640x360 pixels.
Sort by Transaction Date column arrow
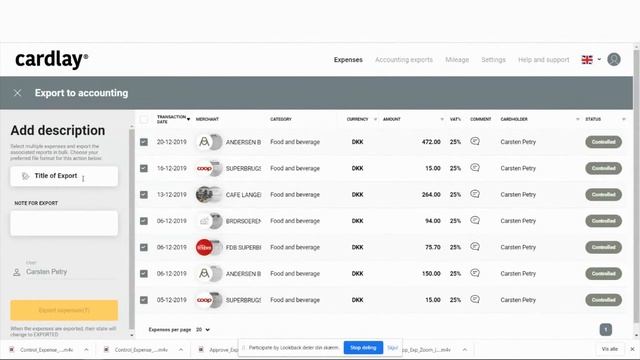point(189,119)
